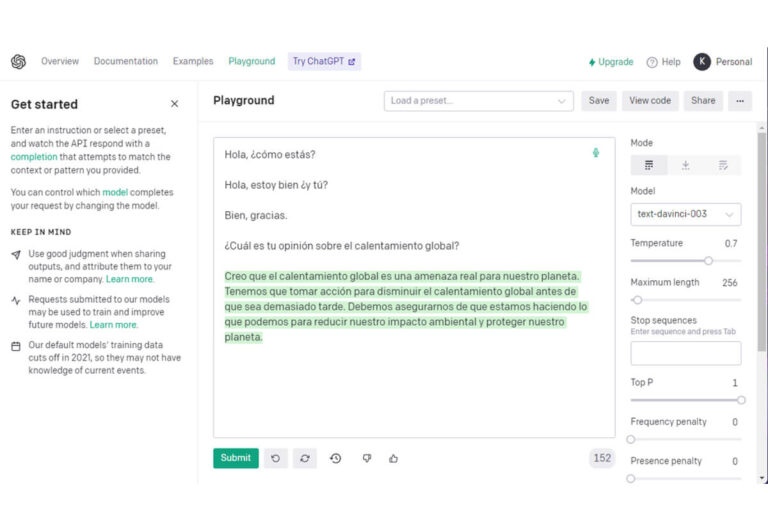Click the Stop sequences input field
Viewport: 768px width, 512px height.
(686, 353)
